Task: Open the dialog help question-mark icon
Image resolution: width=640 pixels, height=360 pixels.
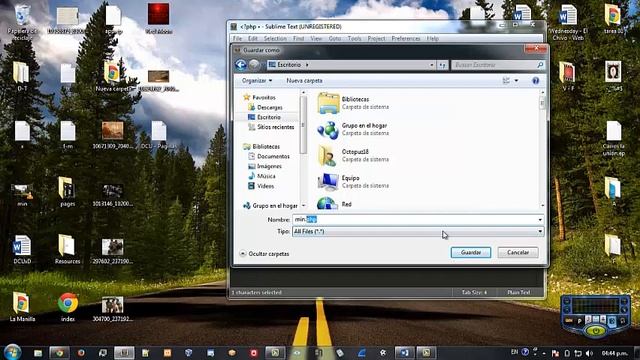Action: click(536, 81)
